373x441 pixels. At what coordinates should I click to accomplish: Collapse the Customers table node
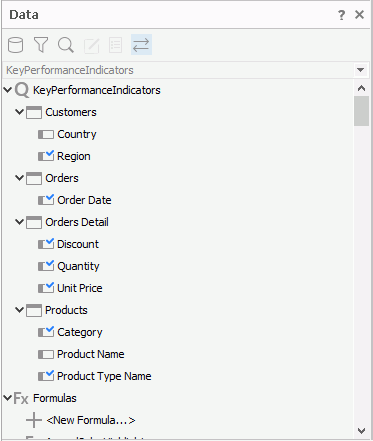point(19,112)
